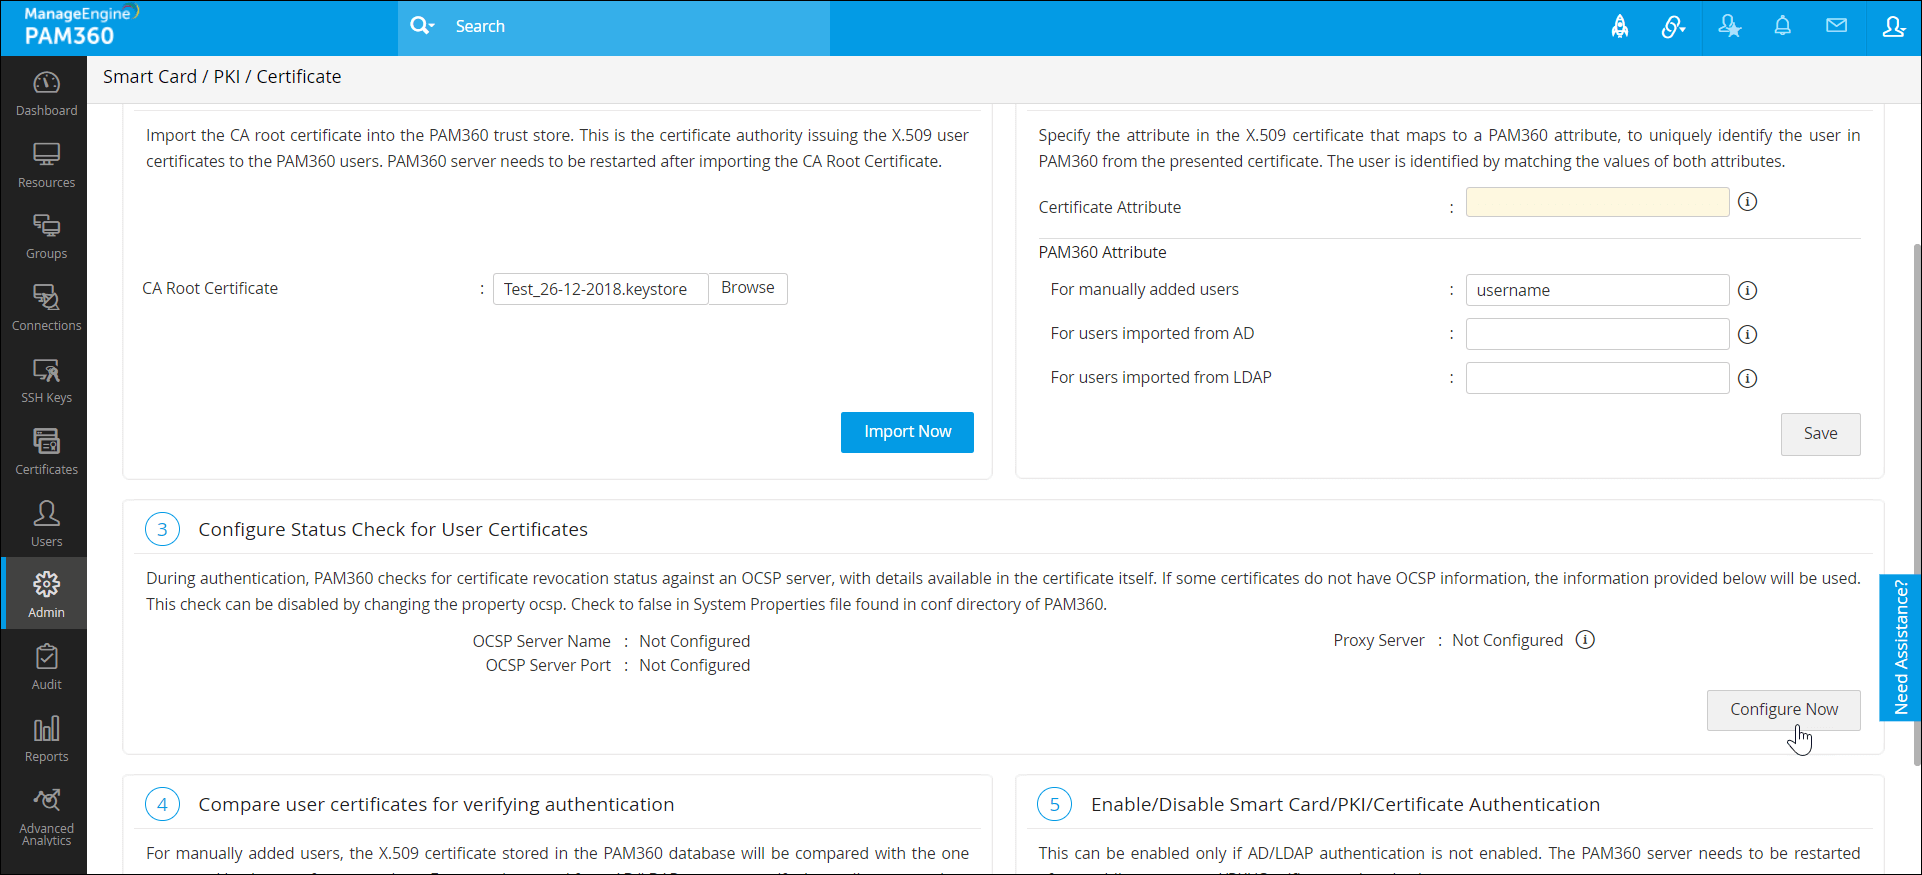
Task: Select Connections in the sidebar
Action: (x=46, y=308)
